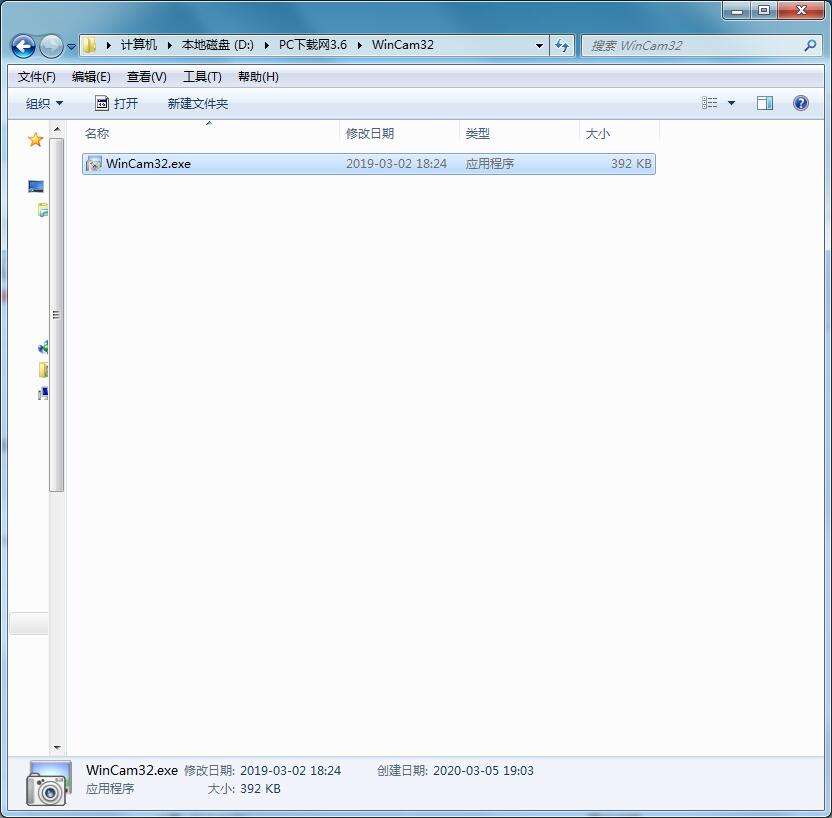Sort by 修改日期 column header
This screenshot has width=832, height=818.
tap(400, 134)
